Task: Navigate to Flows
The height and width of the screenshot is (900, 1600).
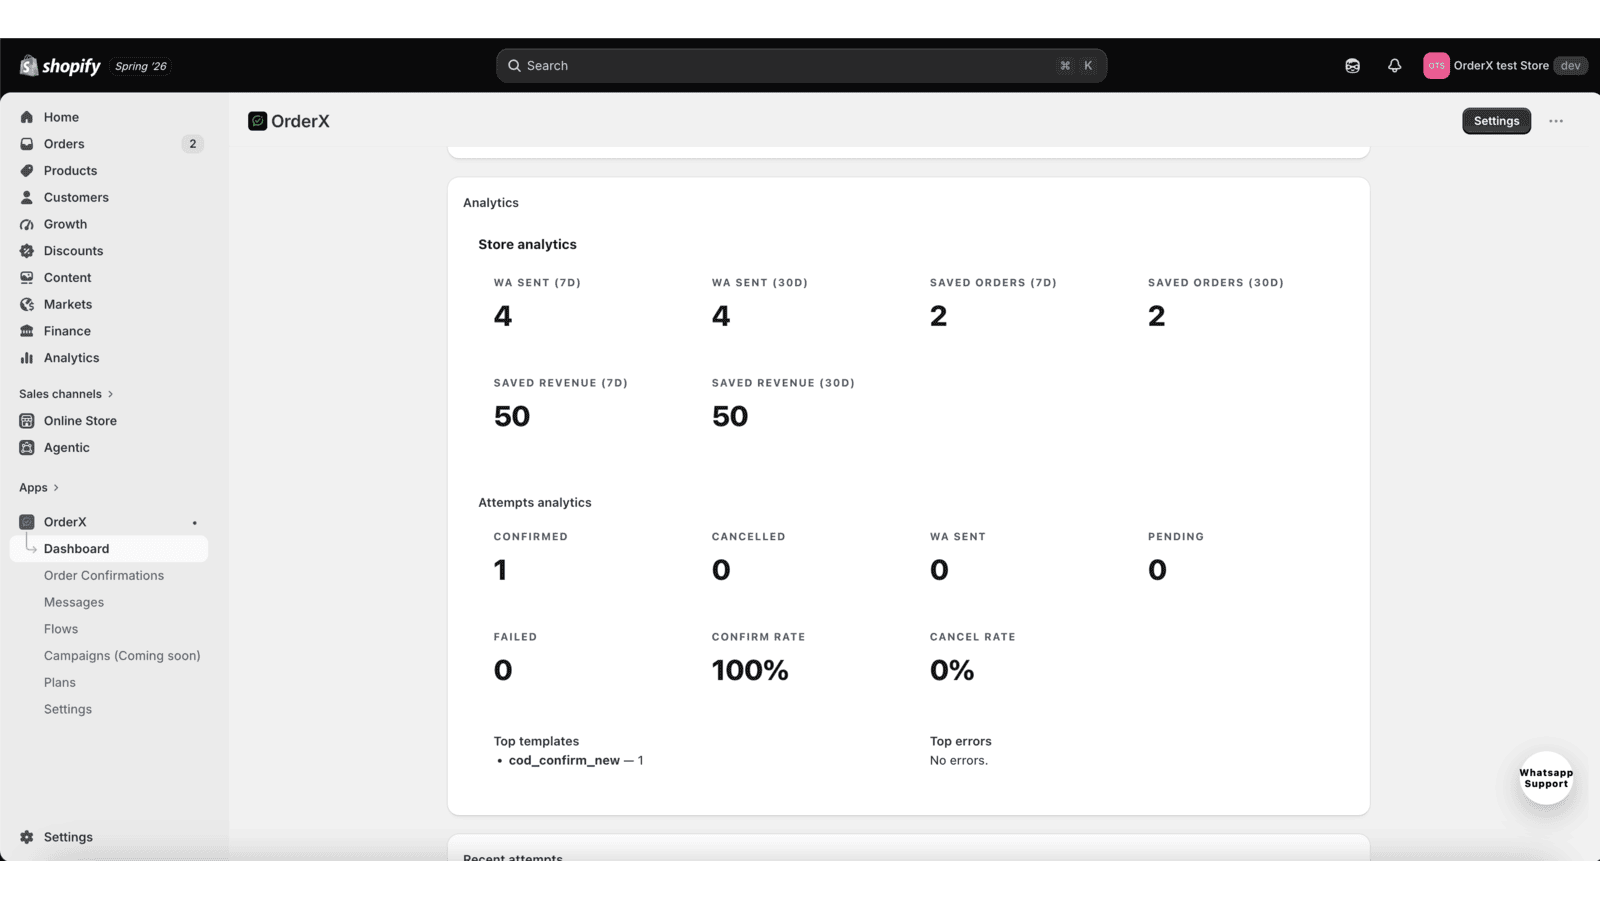Action: click(x=61, y=629)
